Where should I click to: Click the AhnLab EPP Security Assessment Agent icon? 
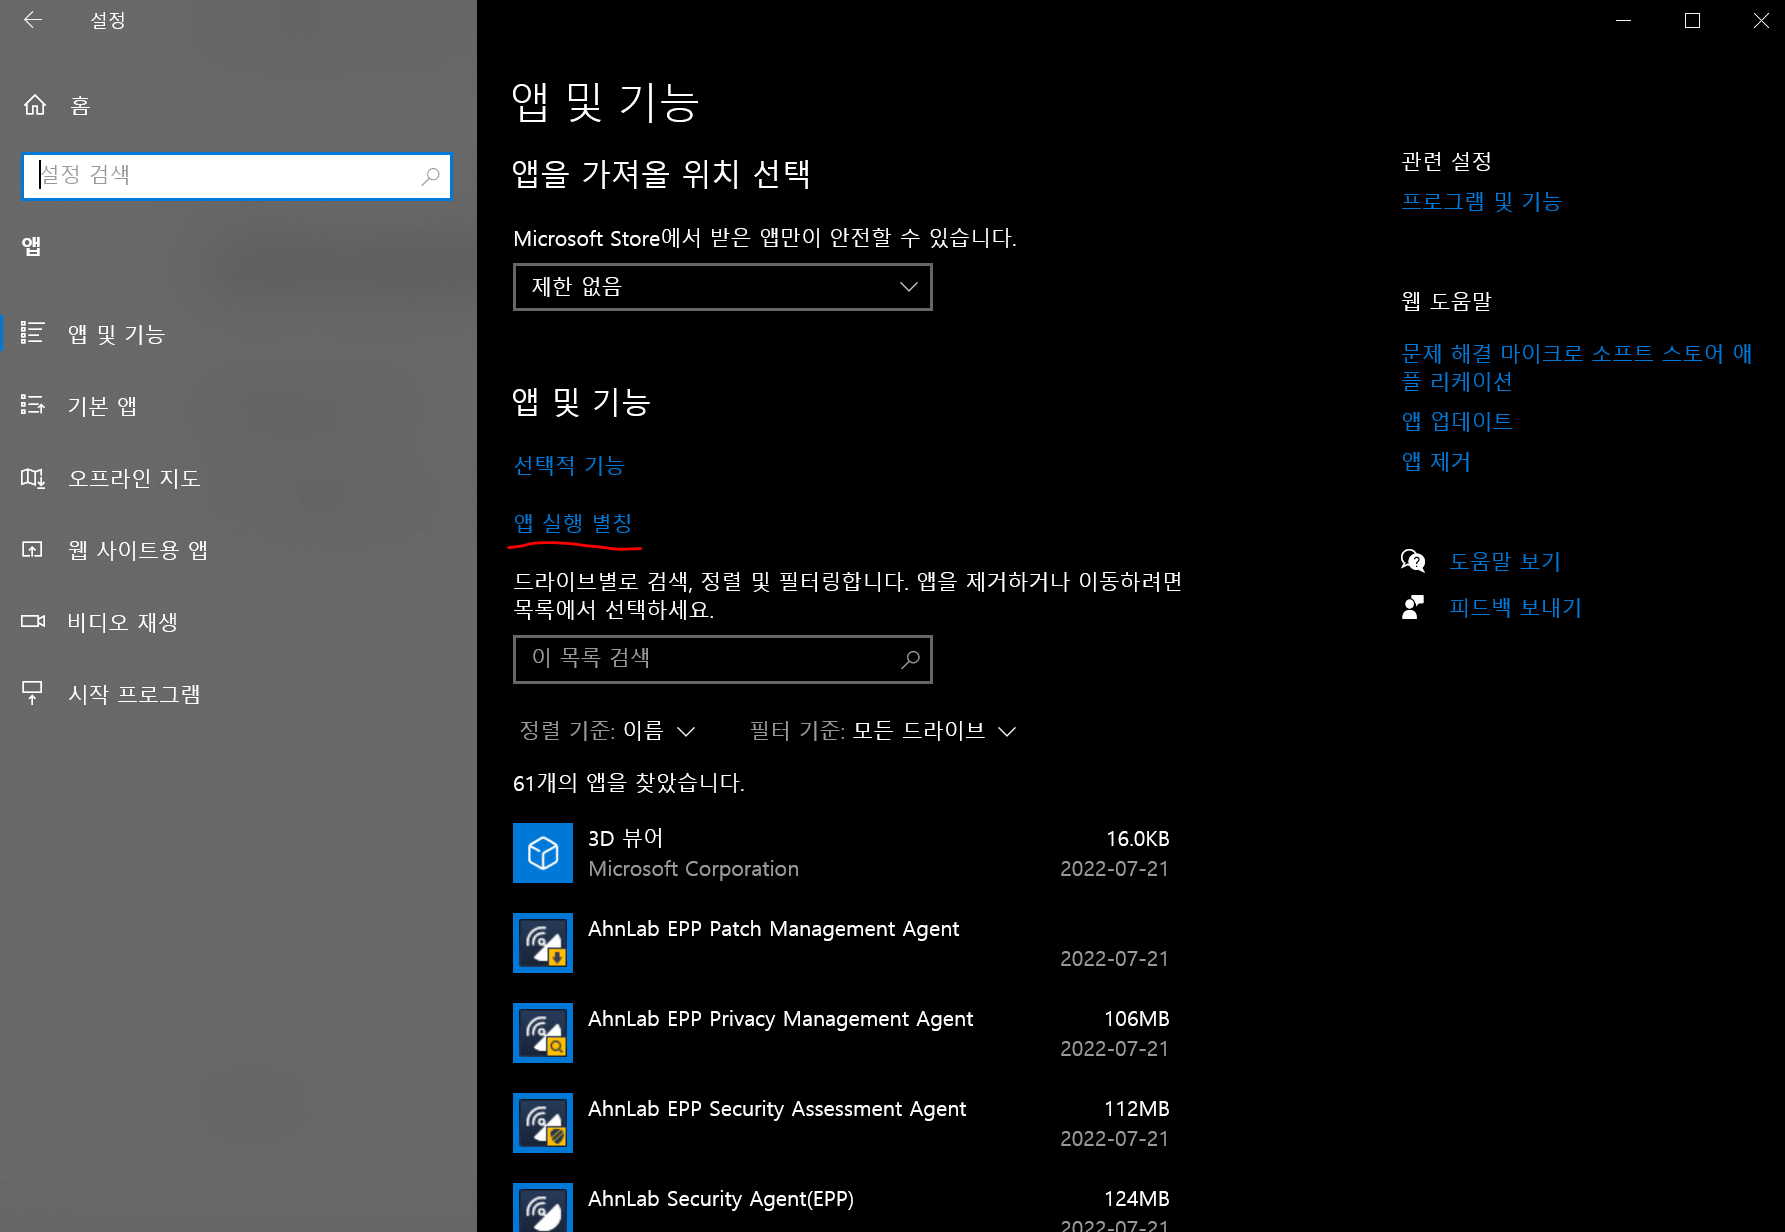tap(543, 1123)
